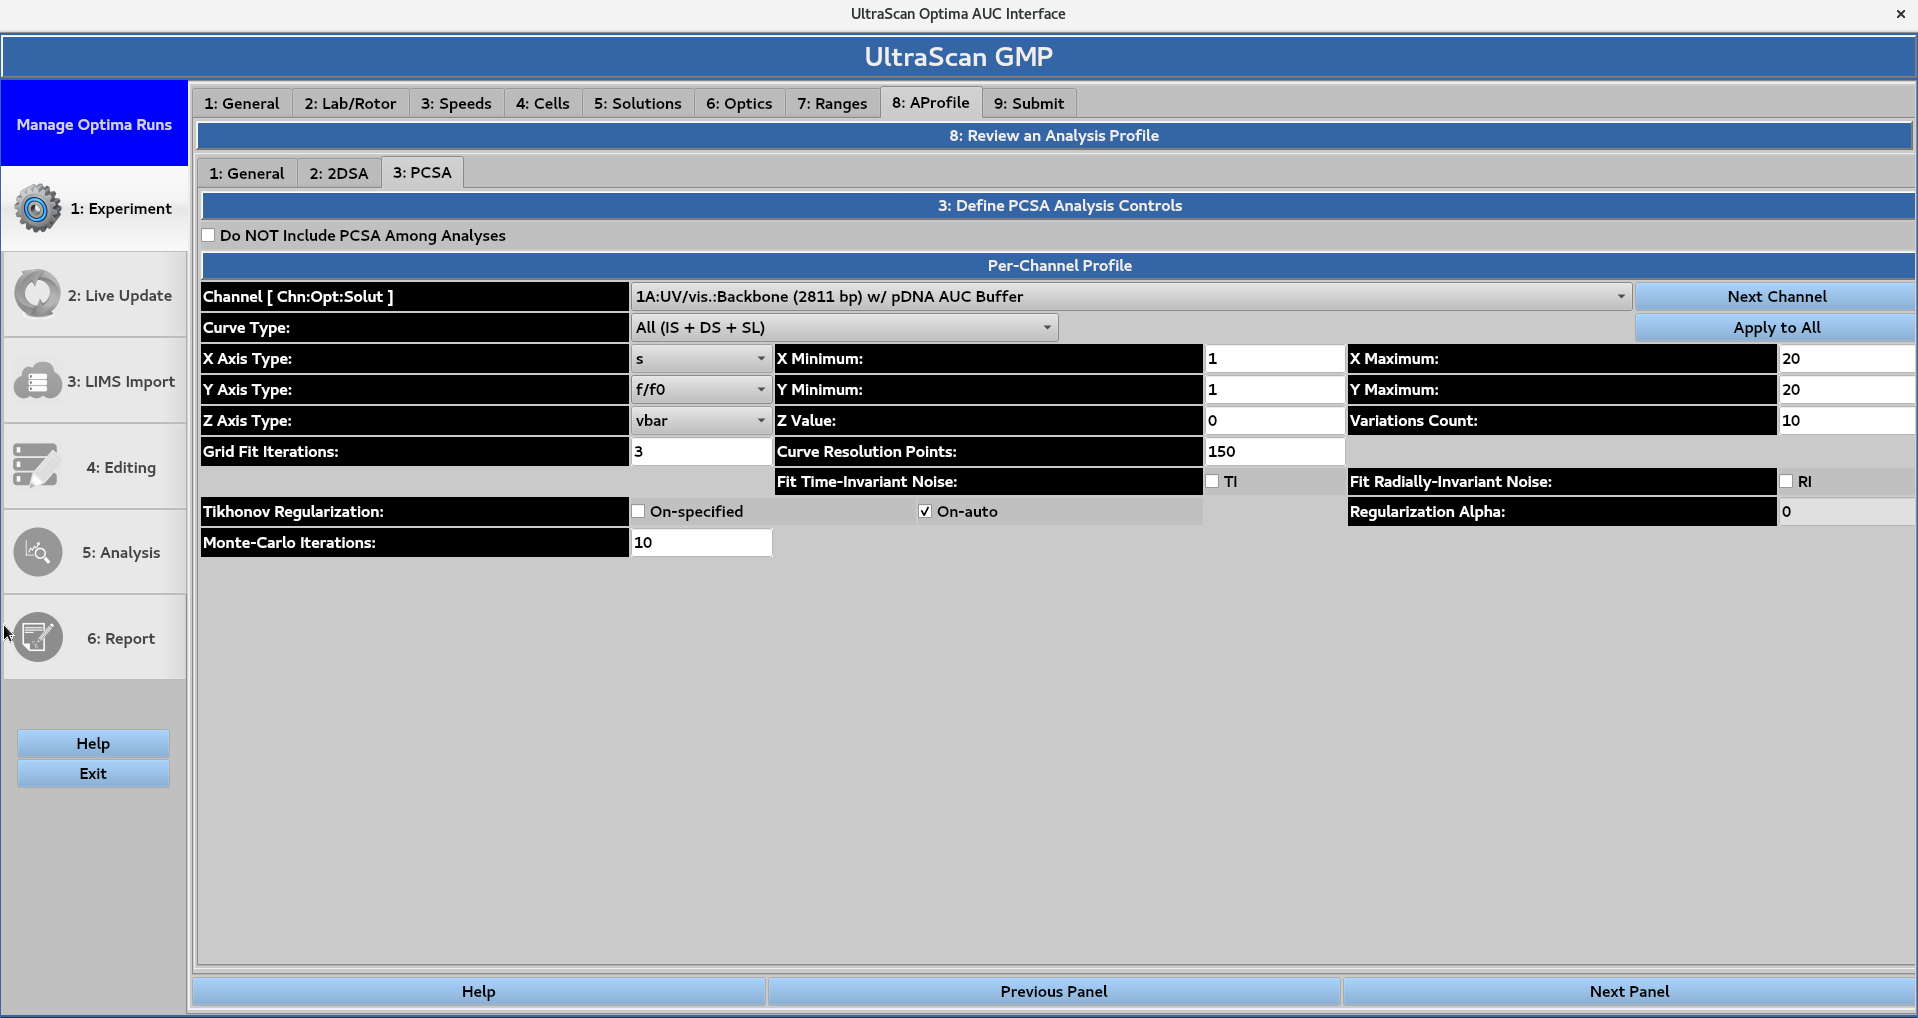1918x1018 pixels.
Task: Select the Editing tools icon
Action: 37,465
